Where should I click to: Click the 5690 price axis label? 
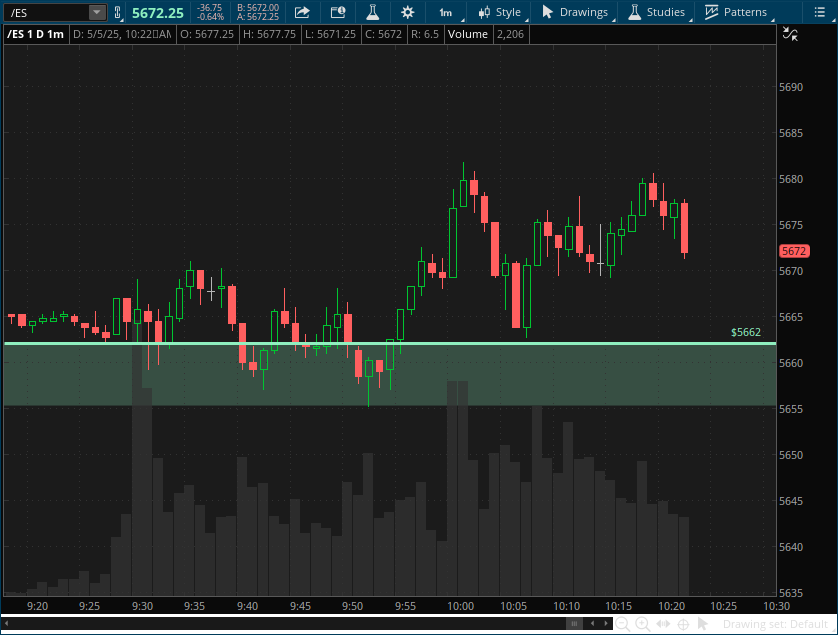tap(791, 87)
